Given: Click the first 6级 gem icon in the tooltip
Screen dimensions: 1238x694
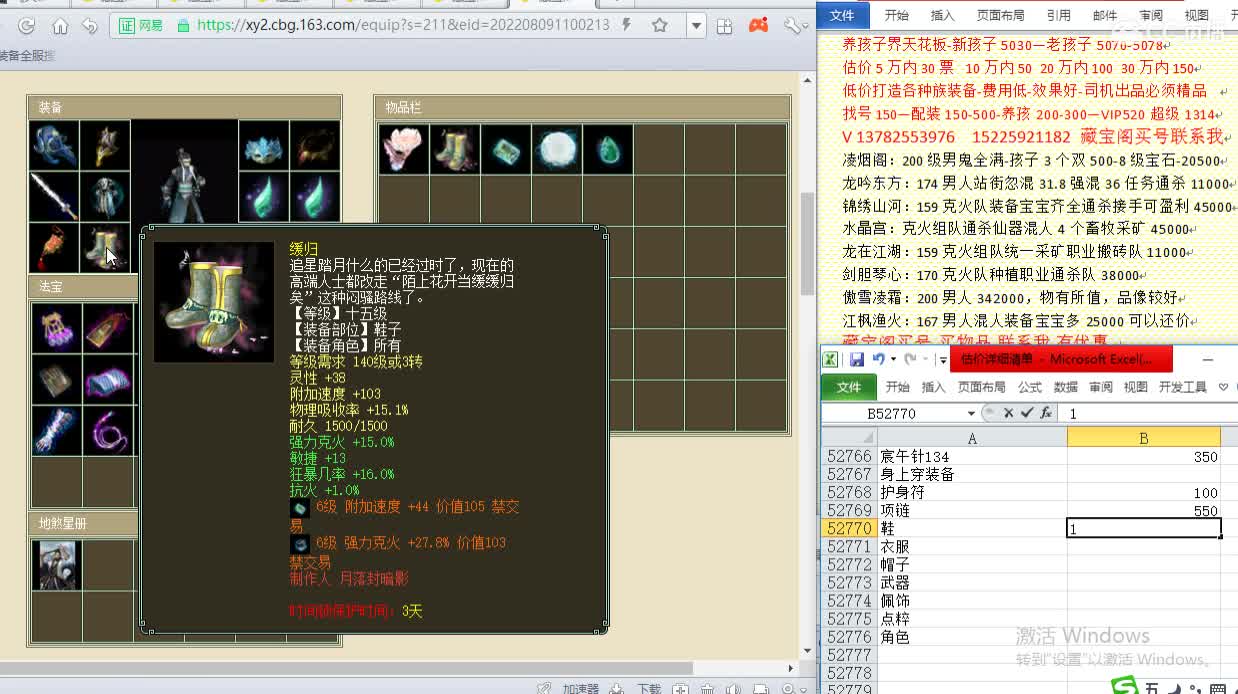Looking at the screenshot, I should (299, 508).
